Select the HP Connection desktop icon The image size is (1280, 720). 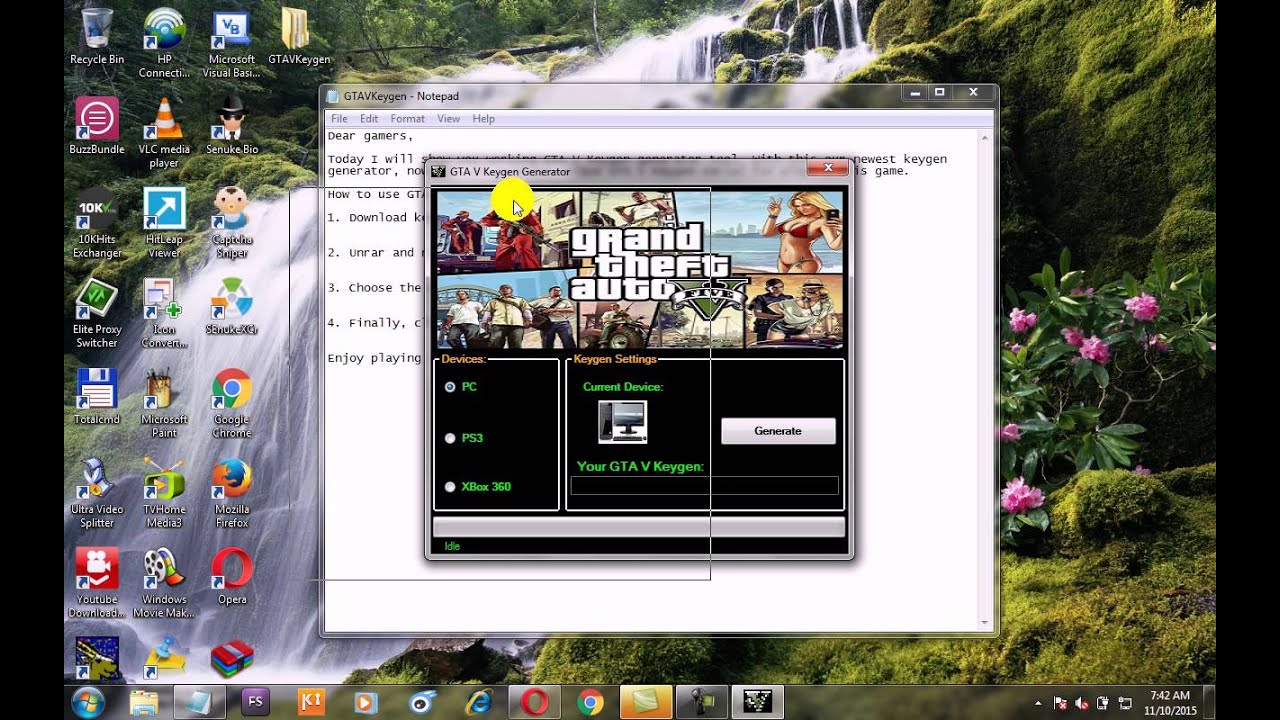coord(164,44)
